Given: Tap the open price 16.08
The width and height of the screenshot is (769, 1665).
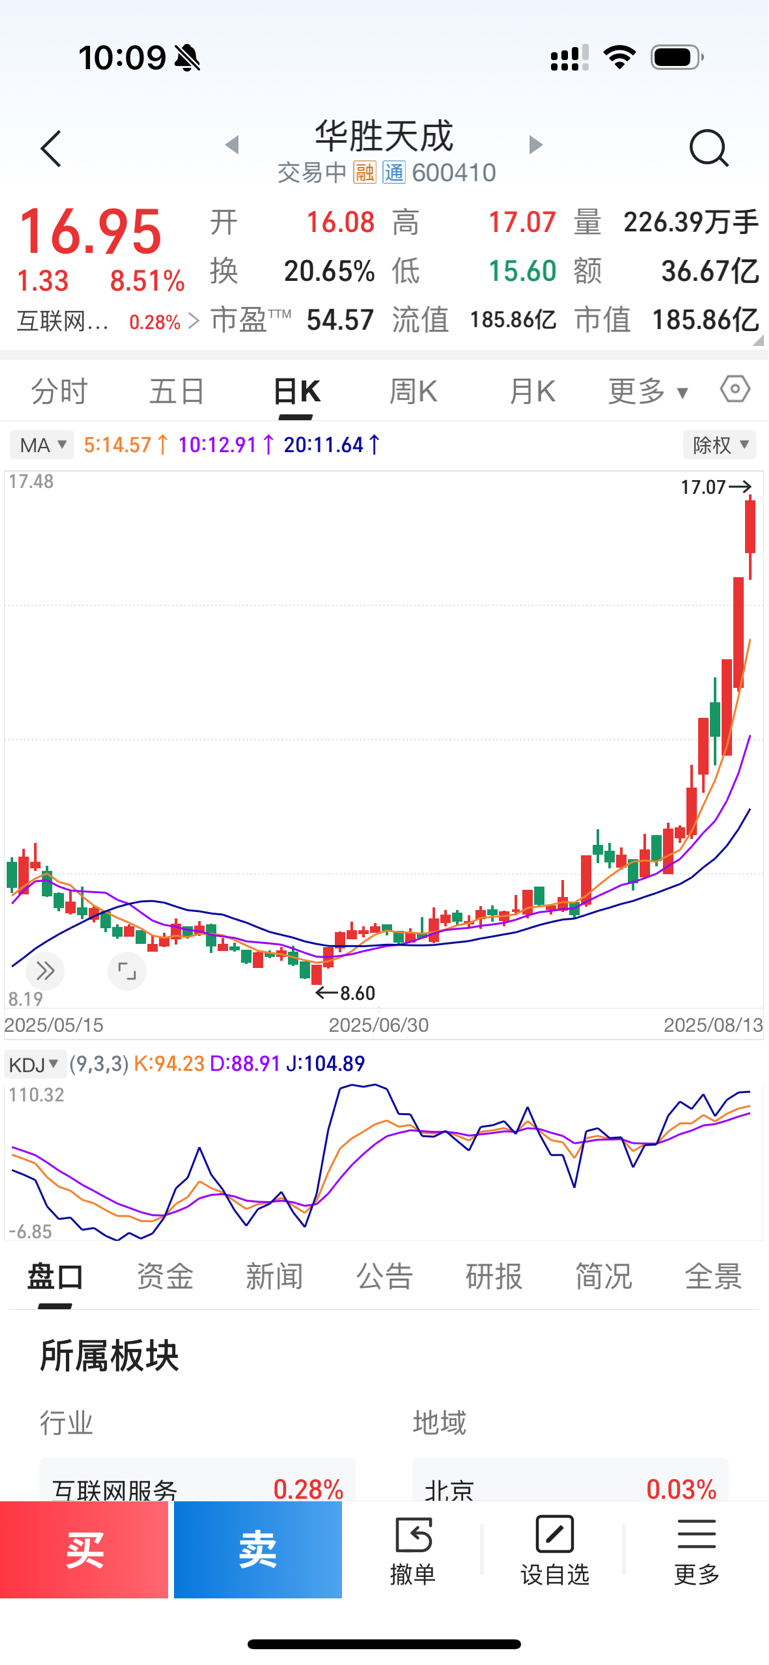Looking at the screenshot, I should click(x=340, y=222).
